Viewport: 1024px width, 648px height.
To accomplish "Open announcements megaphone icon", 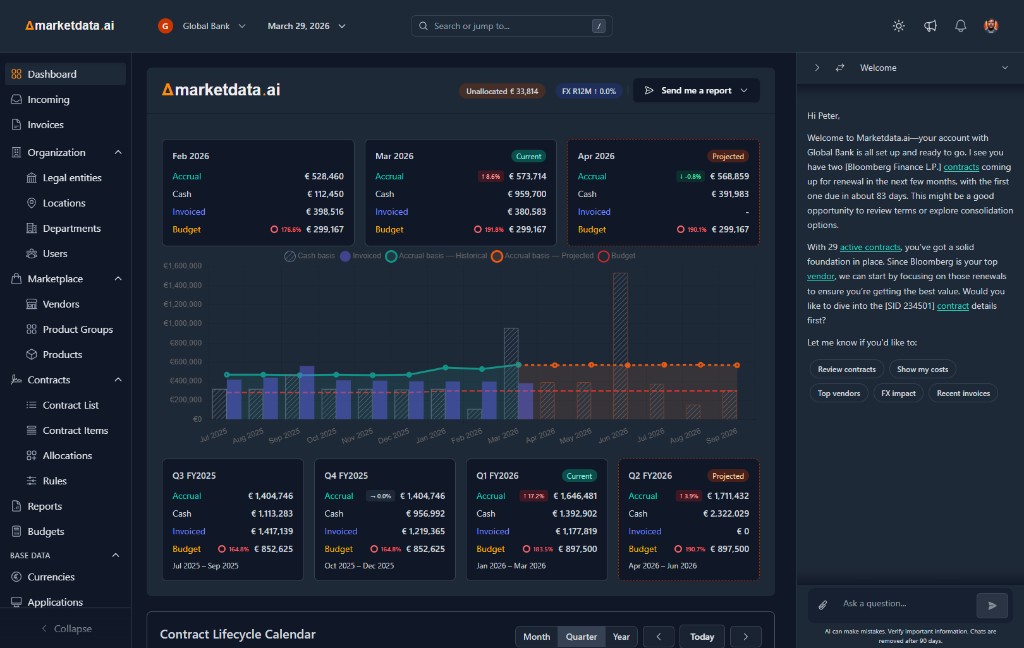I will coord(930,26).
